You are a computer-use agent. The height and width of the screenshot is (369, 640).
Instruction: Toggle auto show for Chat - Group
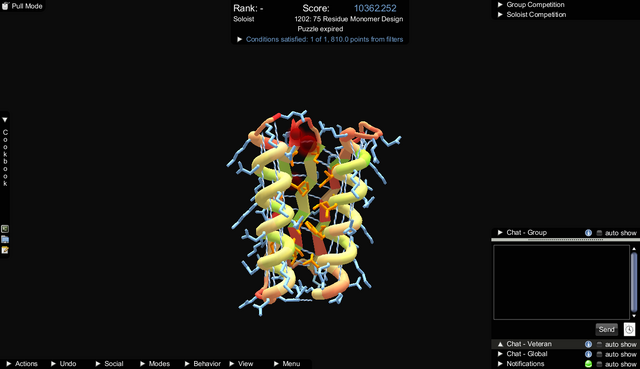600,233
